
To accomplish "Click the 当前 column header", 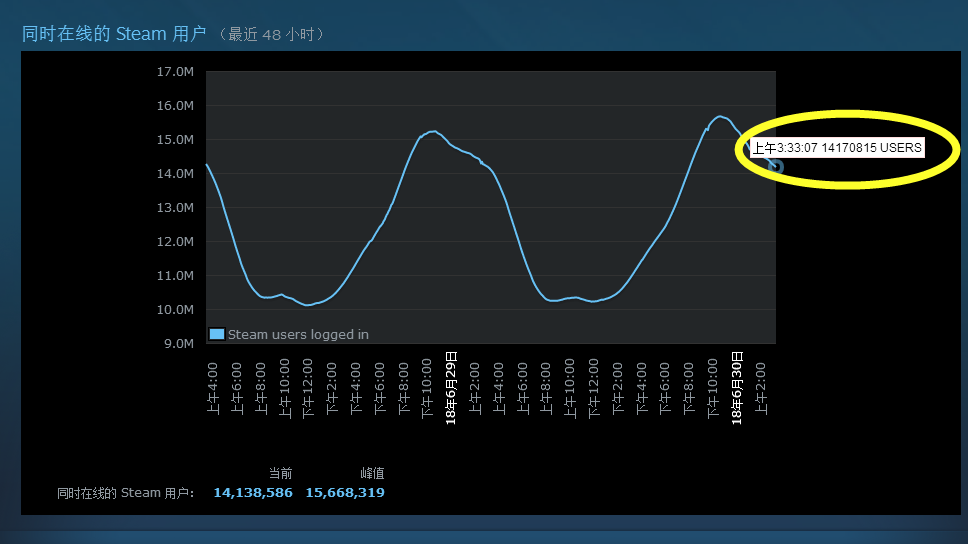I will pyautogui.click(x=280, y=474).
